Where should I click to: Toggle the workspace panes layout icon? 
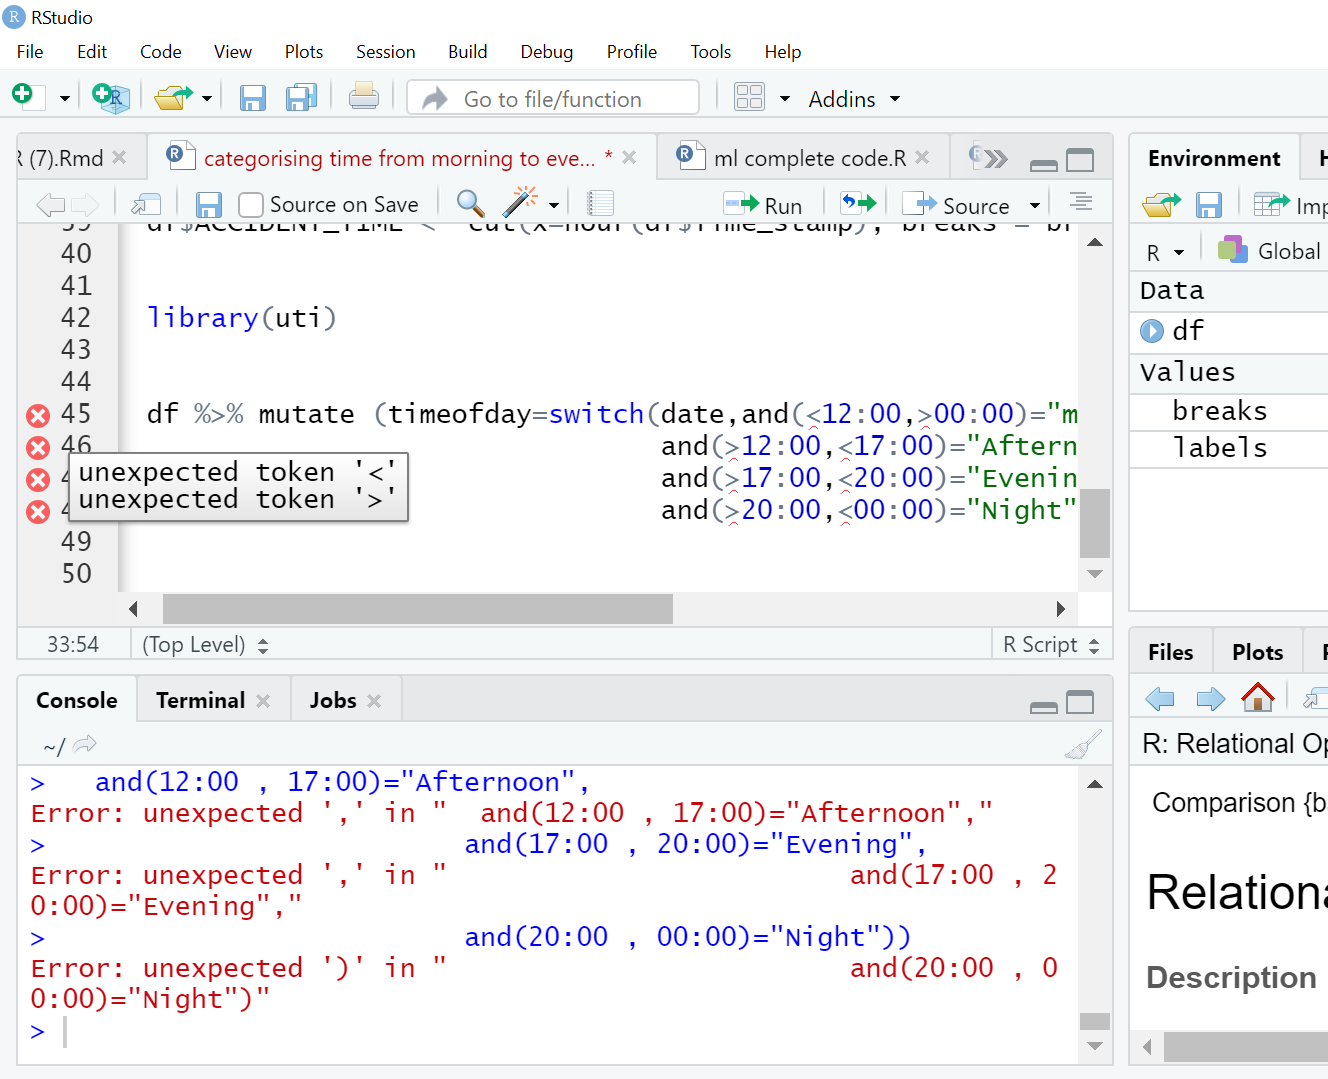751,97
